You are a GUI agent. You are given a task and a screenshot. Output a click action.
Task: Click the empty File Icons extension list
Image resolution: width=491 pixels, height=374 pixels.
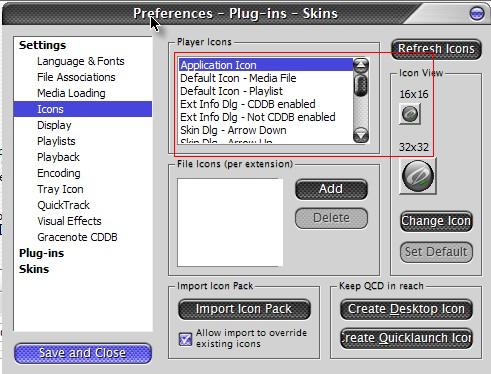pos(230,222)
